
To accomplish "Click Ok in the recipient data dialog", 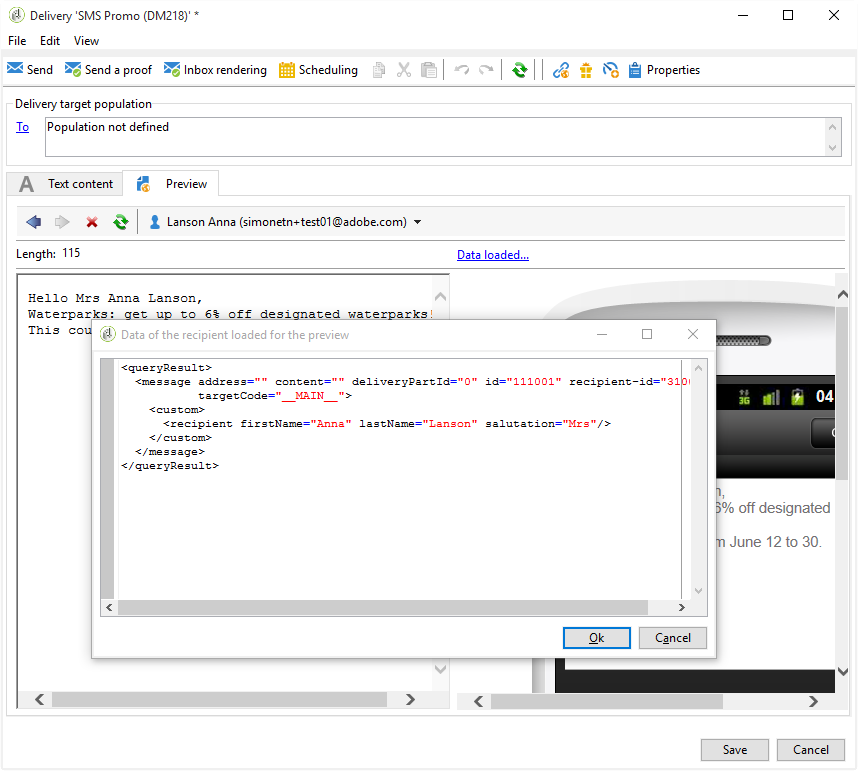I will tap(596, 638).
